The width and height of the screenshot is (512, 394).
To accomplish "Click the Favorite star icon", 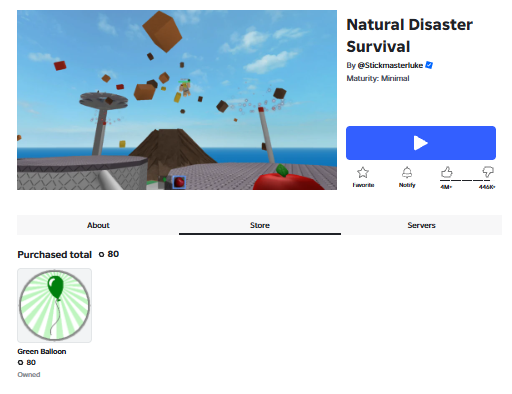I will point(363,172).
